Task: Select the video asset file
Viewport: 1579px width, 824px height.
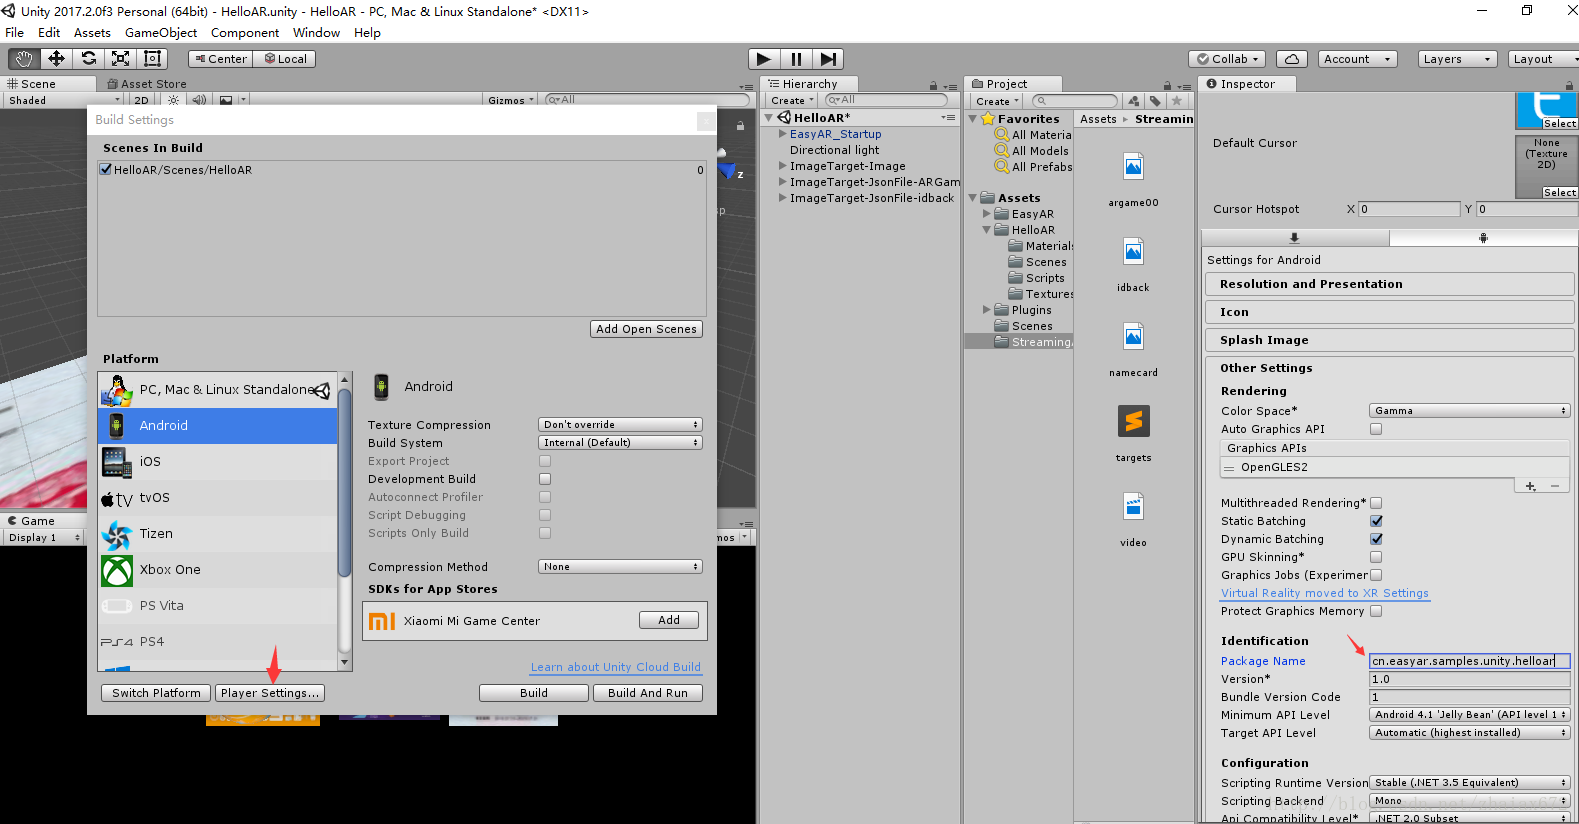Action: (x=1133, y=507)
